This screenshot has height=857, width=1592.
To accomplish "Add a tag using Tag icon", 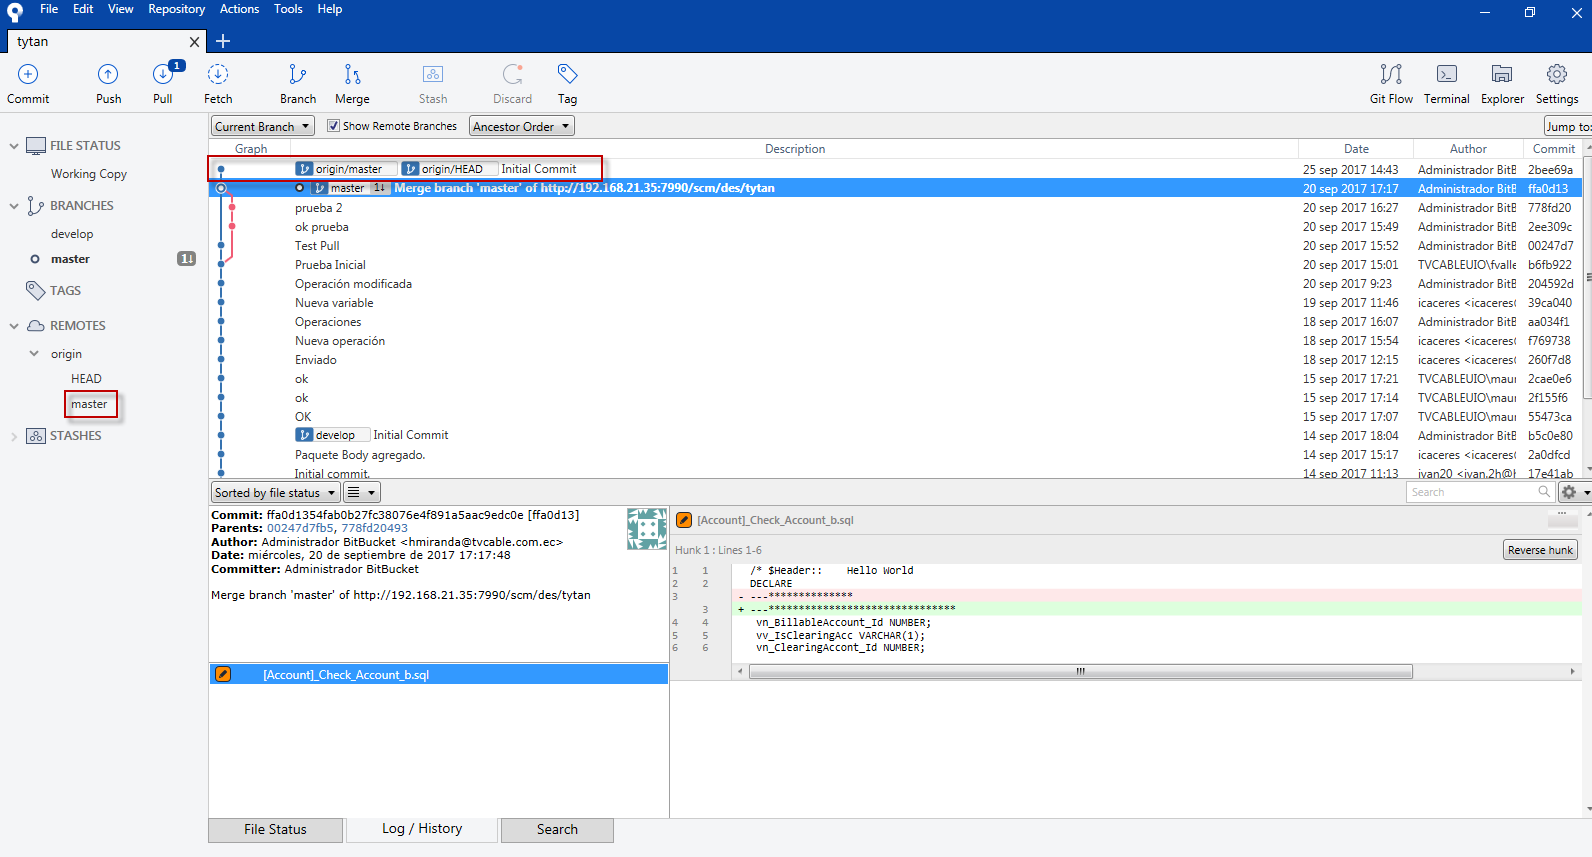I will pos(567,74).
